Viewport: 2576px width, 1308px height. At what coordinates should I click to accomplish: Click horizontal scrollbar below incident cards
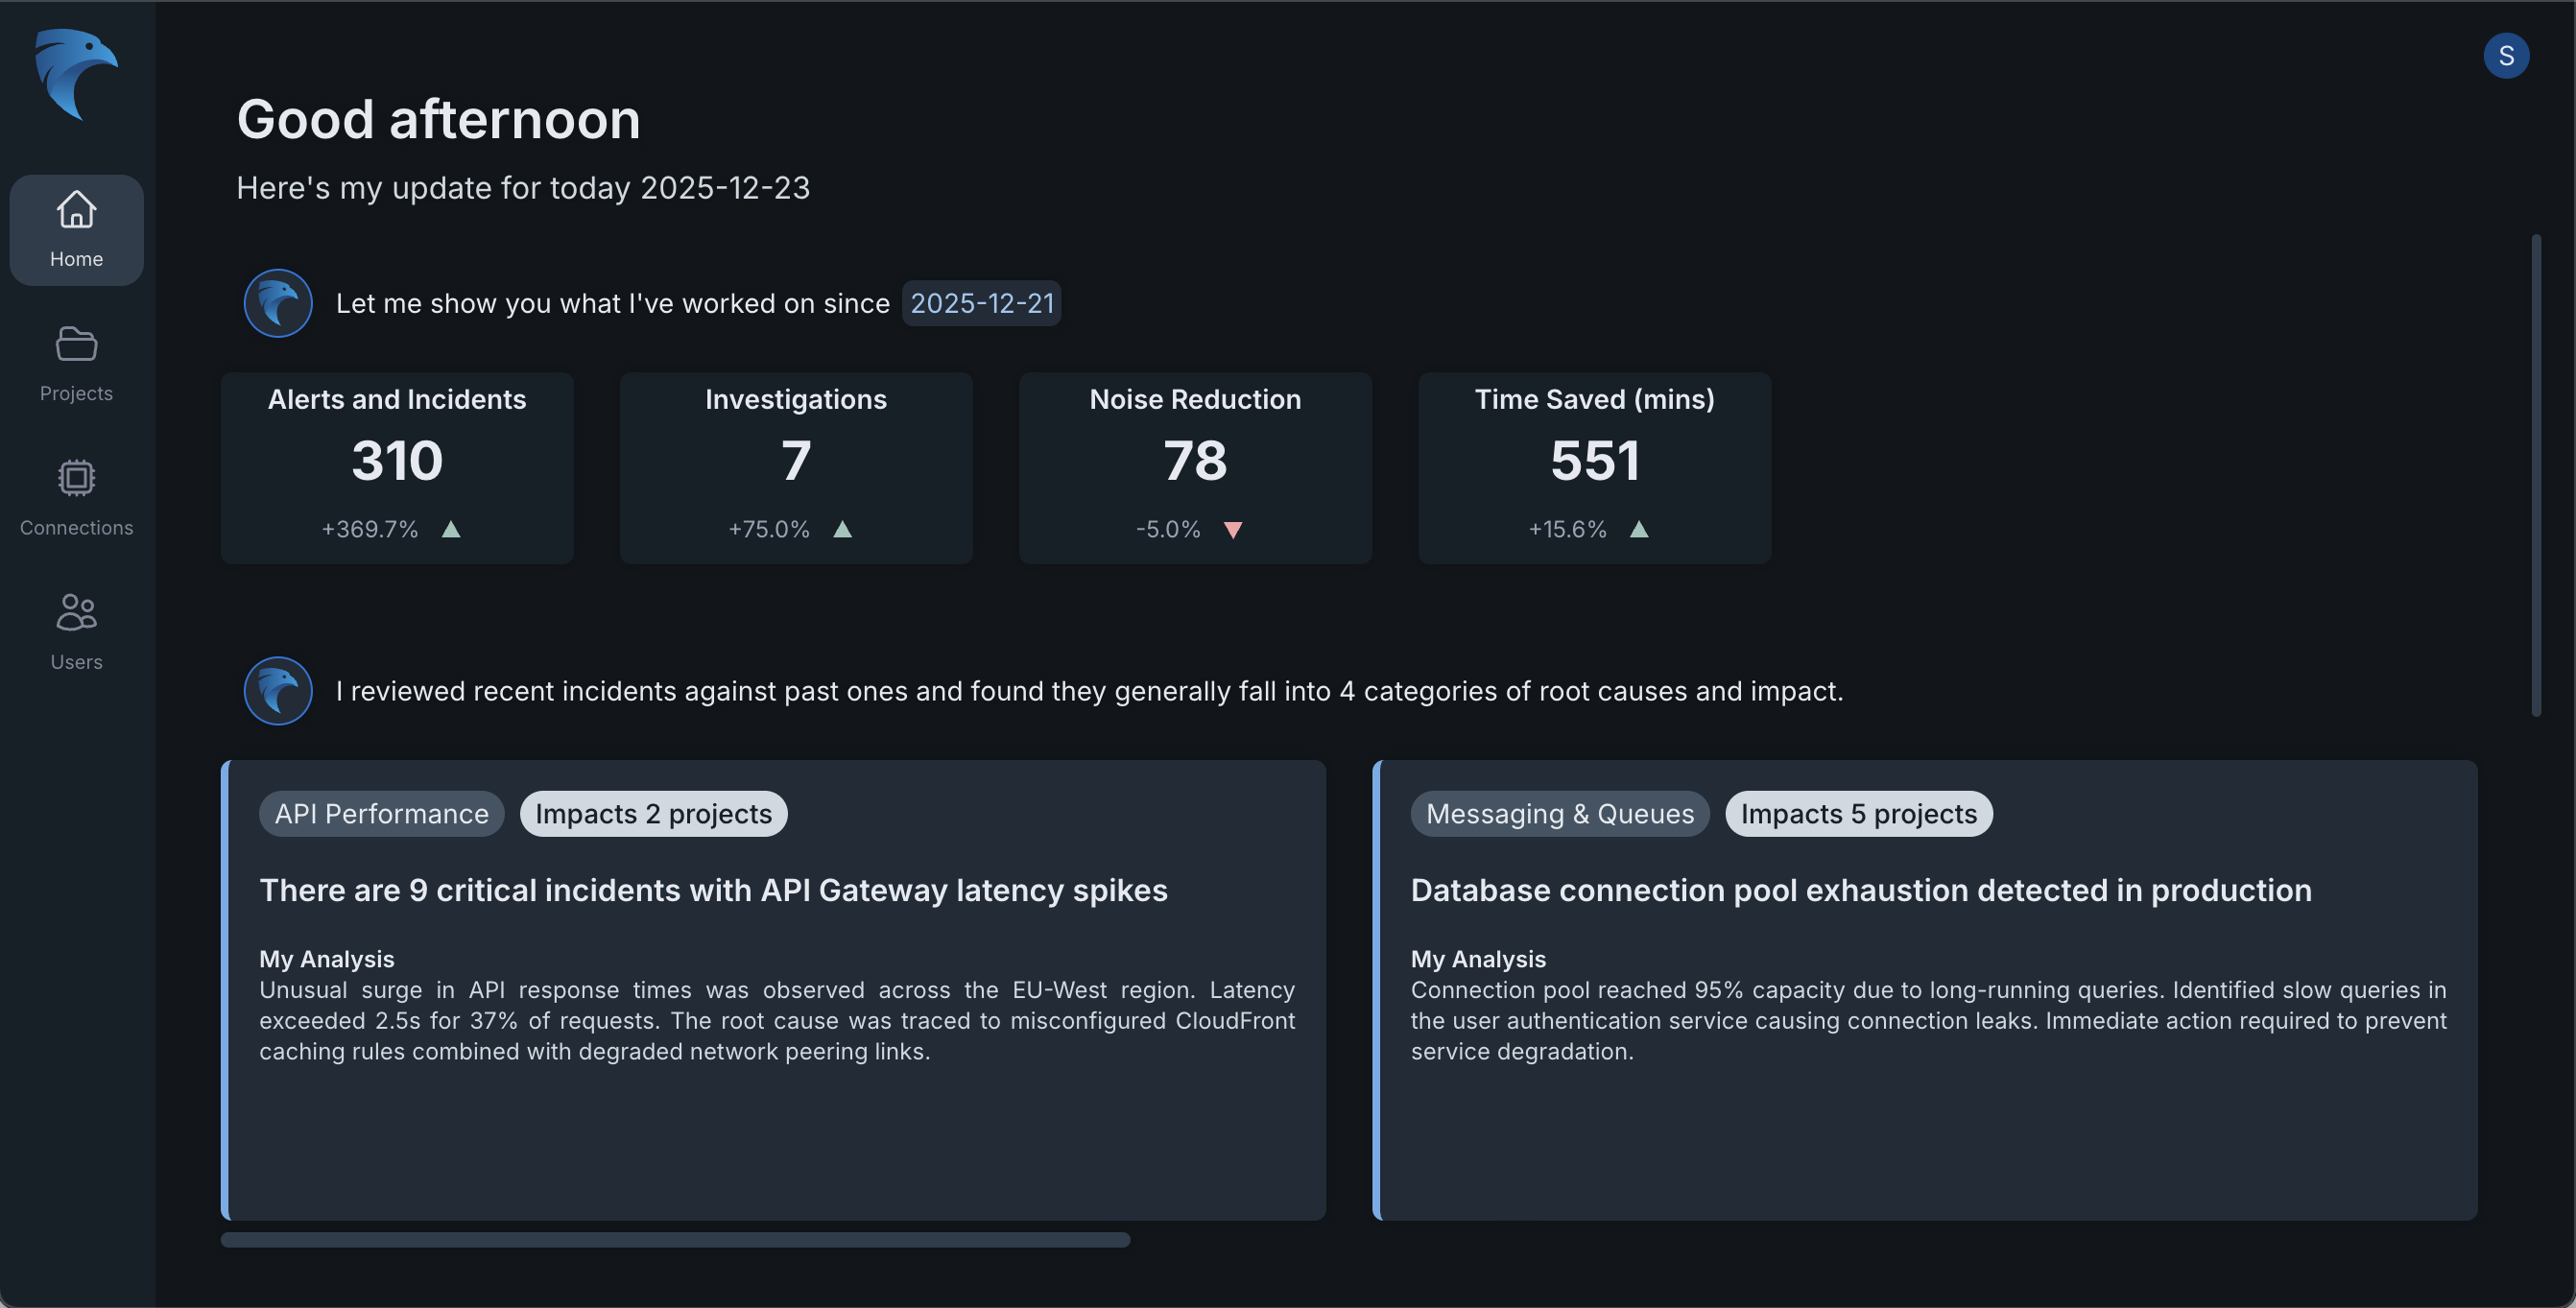tap(675, 1240)
